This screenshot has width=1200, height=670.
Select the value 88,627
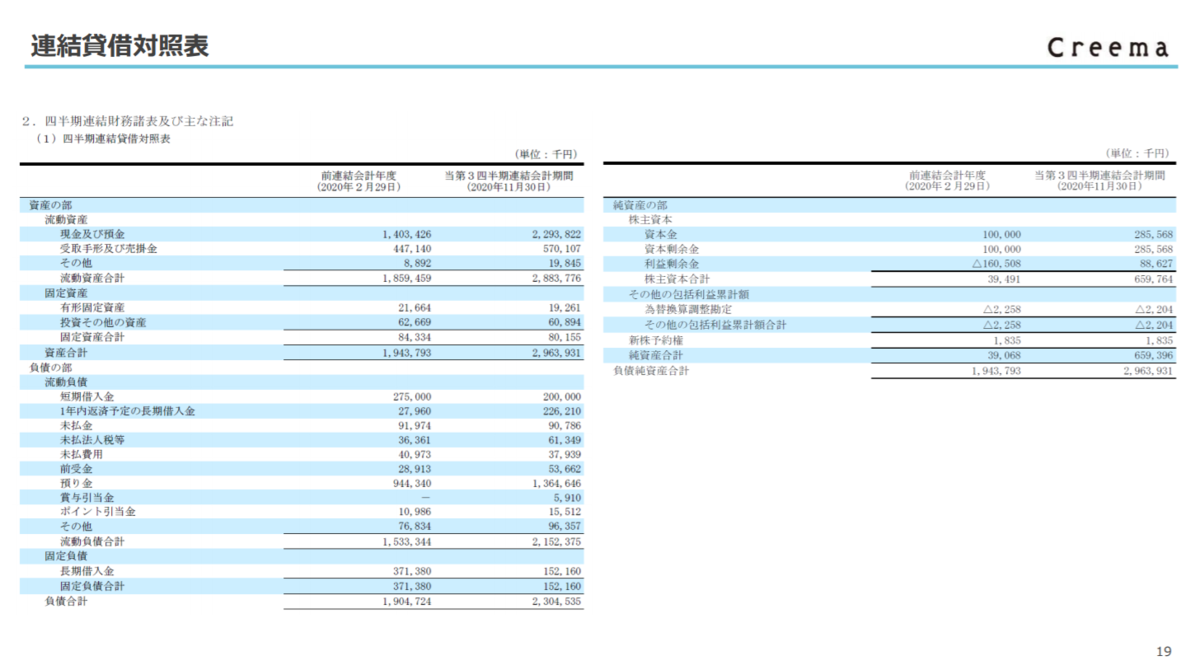point(1157,263)
